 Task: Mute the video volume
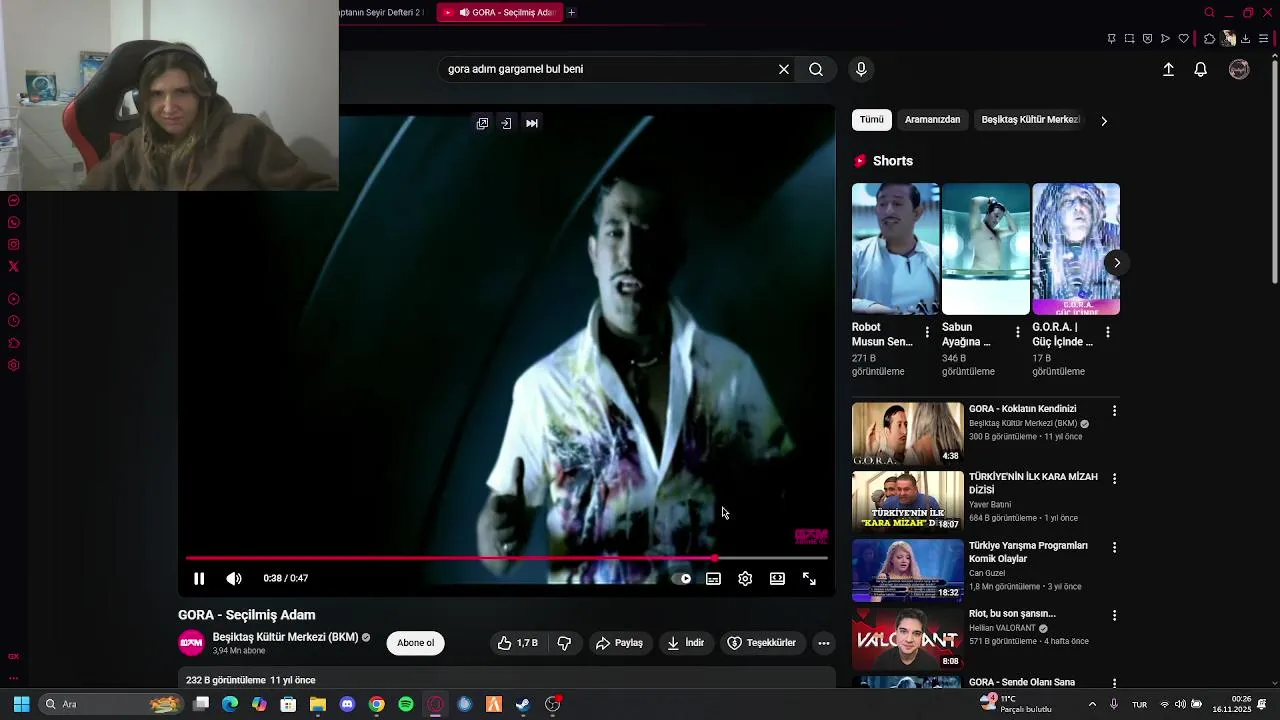click(234, 578)
